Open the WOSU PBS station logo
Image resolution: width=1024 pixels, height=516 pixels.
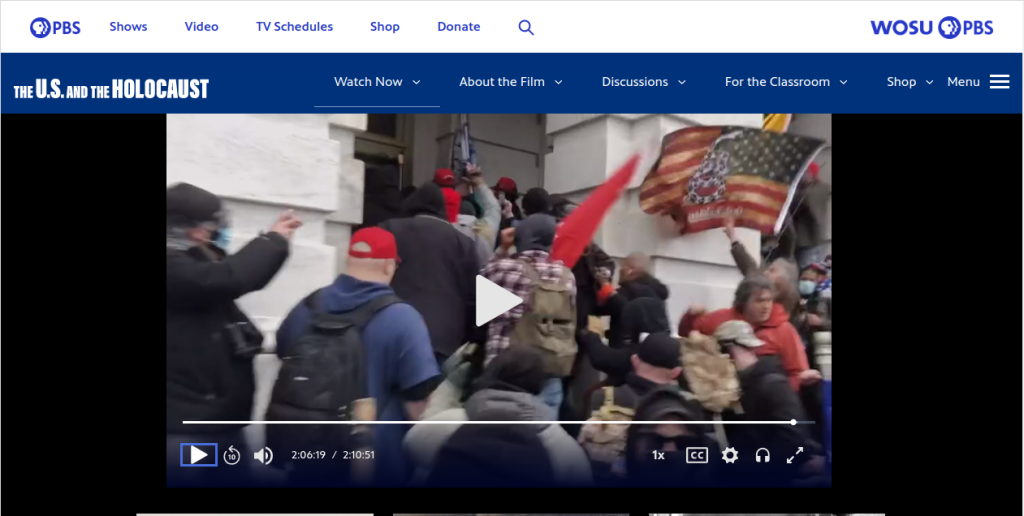(932, 27)
